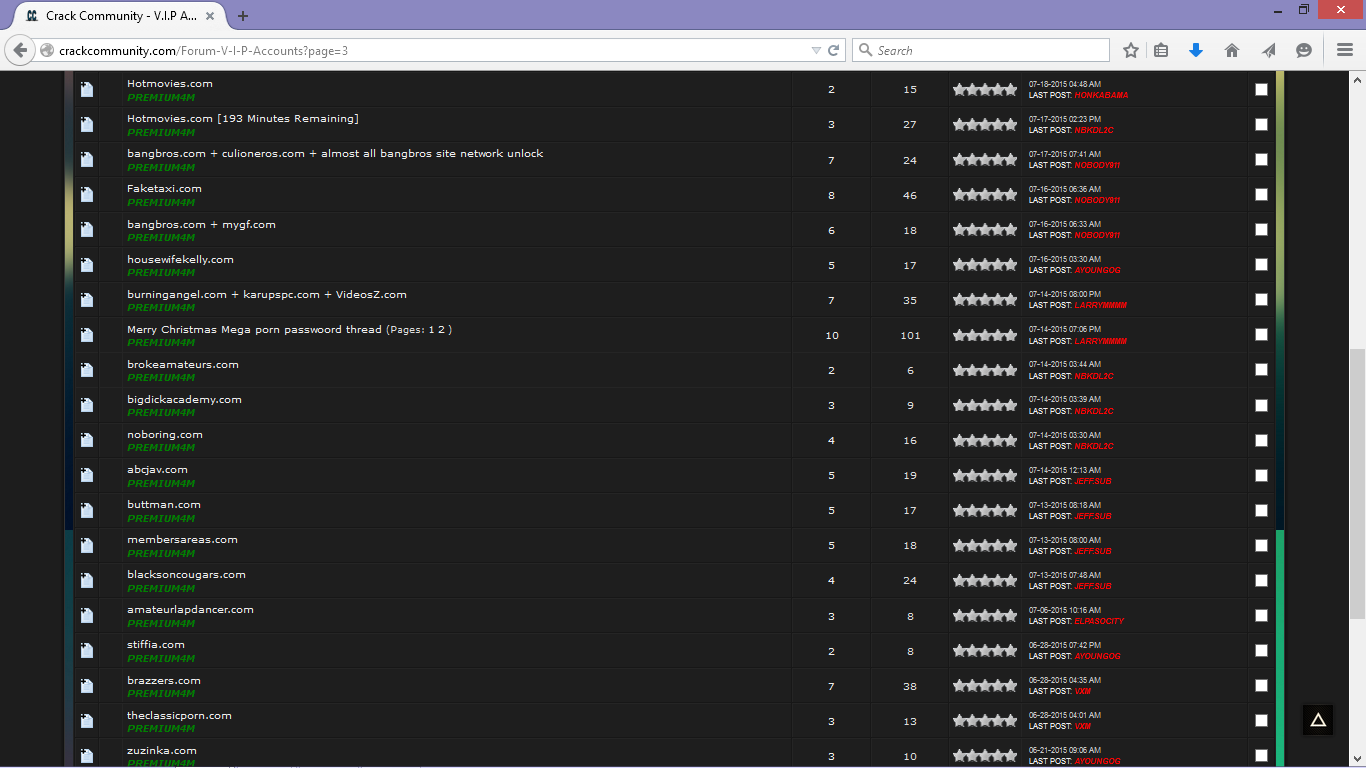
Task: Open the smiley face chat icon
Action: click(1304, 50)
